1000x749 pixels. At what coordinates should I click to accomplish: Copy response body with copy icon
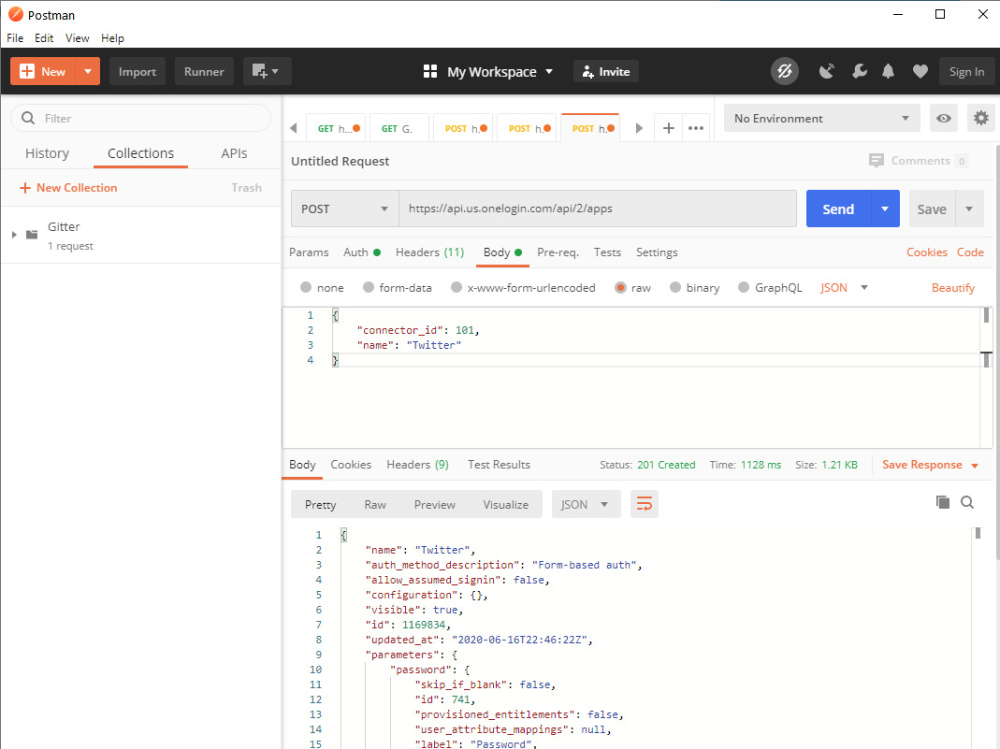click(943, 502)
